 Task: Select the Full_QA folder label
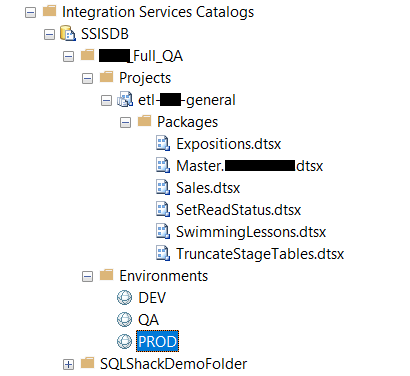coord(141,56)
